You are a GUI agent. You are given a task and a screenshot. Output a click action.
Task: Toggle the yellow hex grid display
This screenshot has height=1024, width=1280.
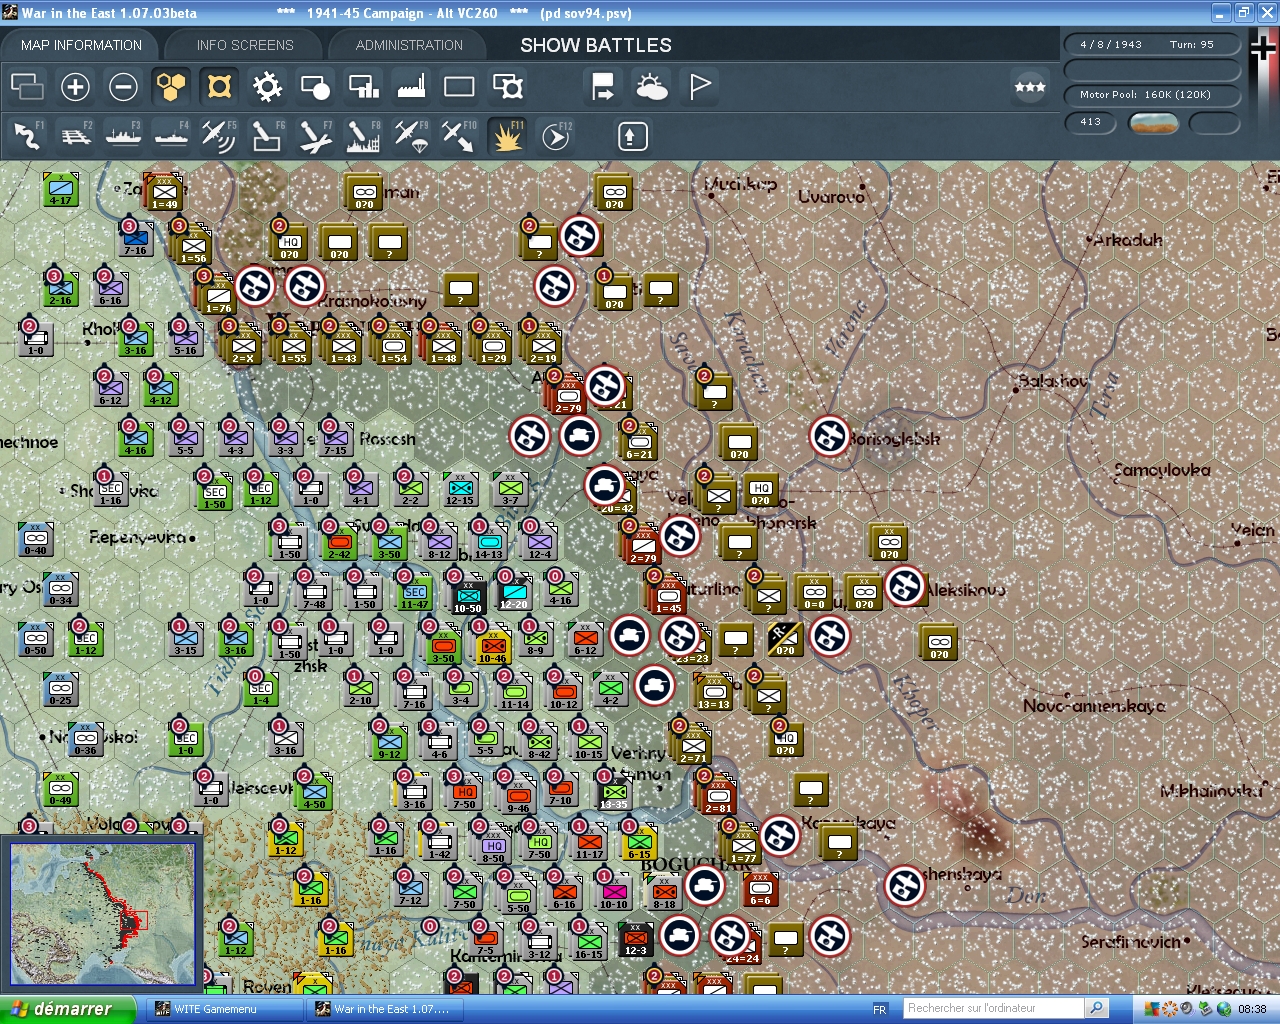pyautogui.click(x=171, y=87)
